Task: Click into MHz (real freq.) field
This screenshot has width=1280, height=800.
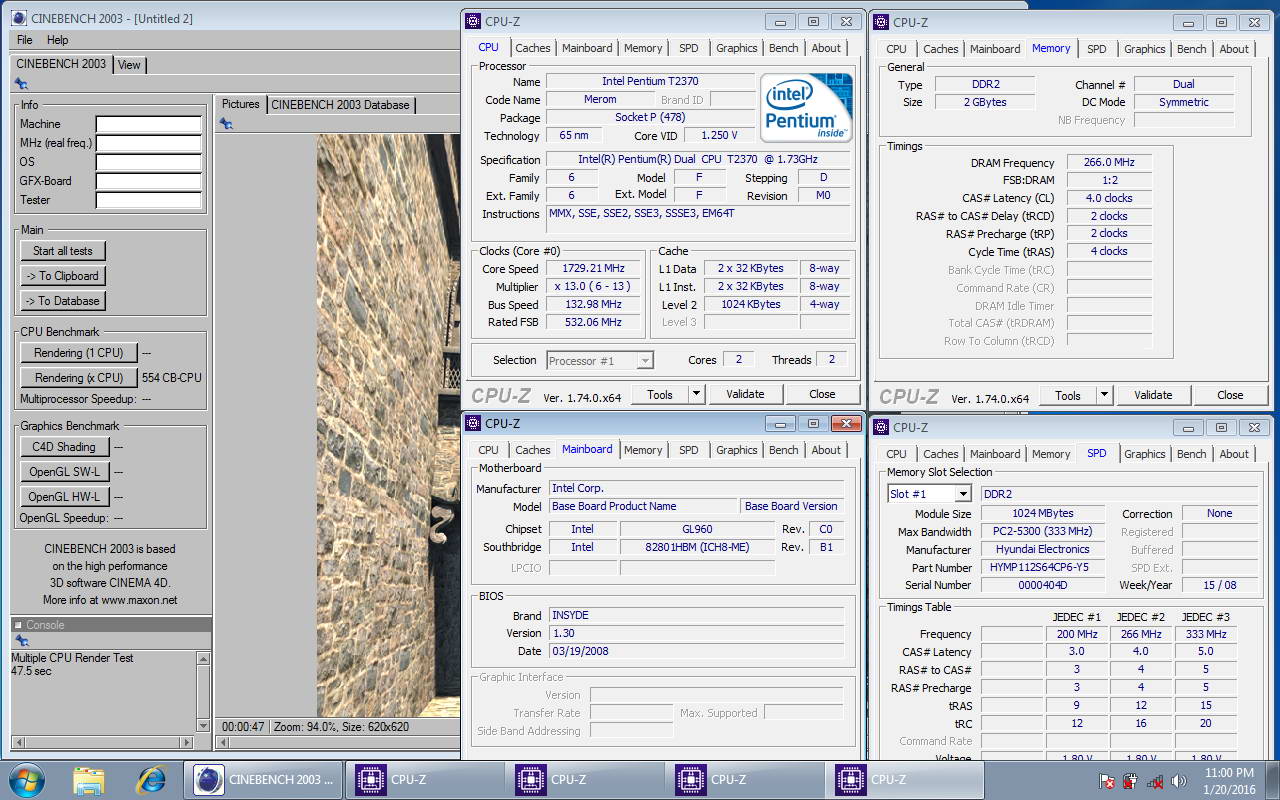Action: point(149,144)
